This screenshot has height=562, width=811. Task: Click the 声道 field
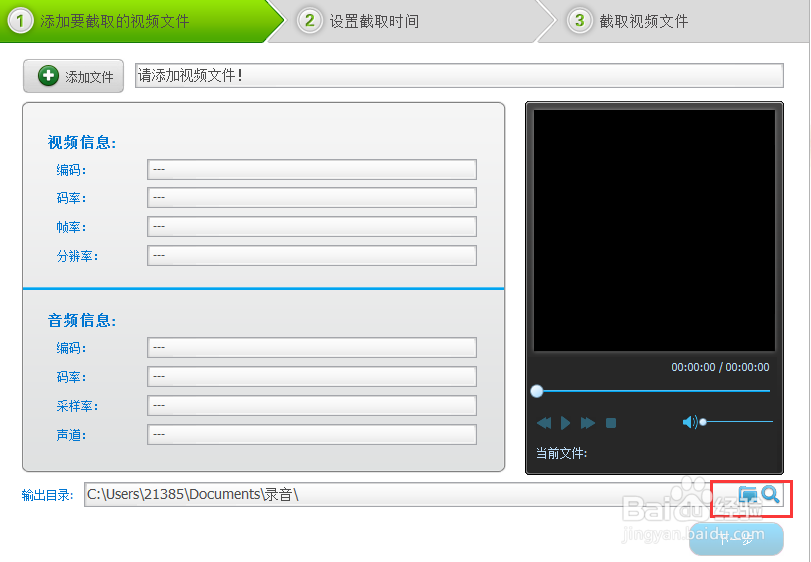point(312,434)
